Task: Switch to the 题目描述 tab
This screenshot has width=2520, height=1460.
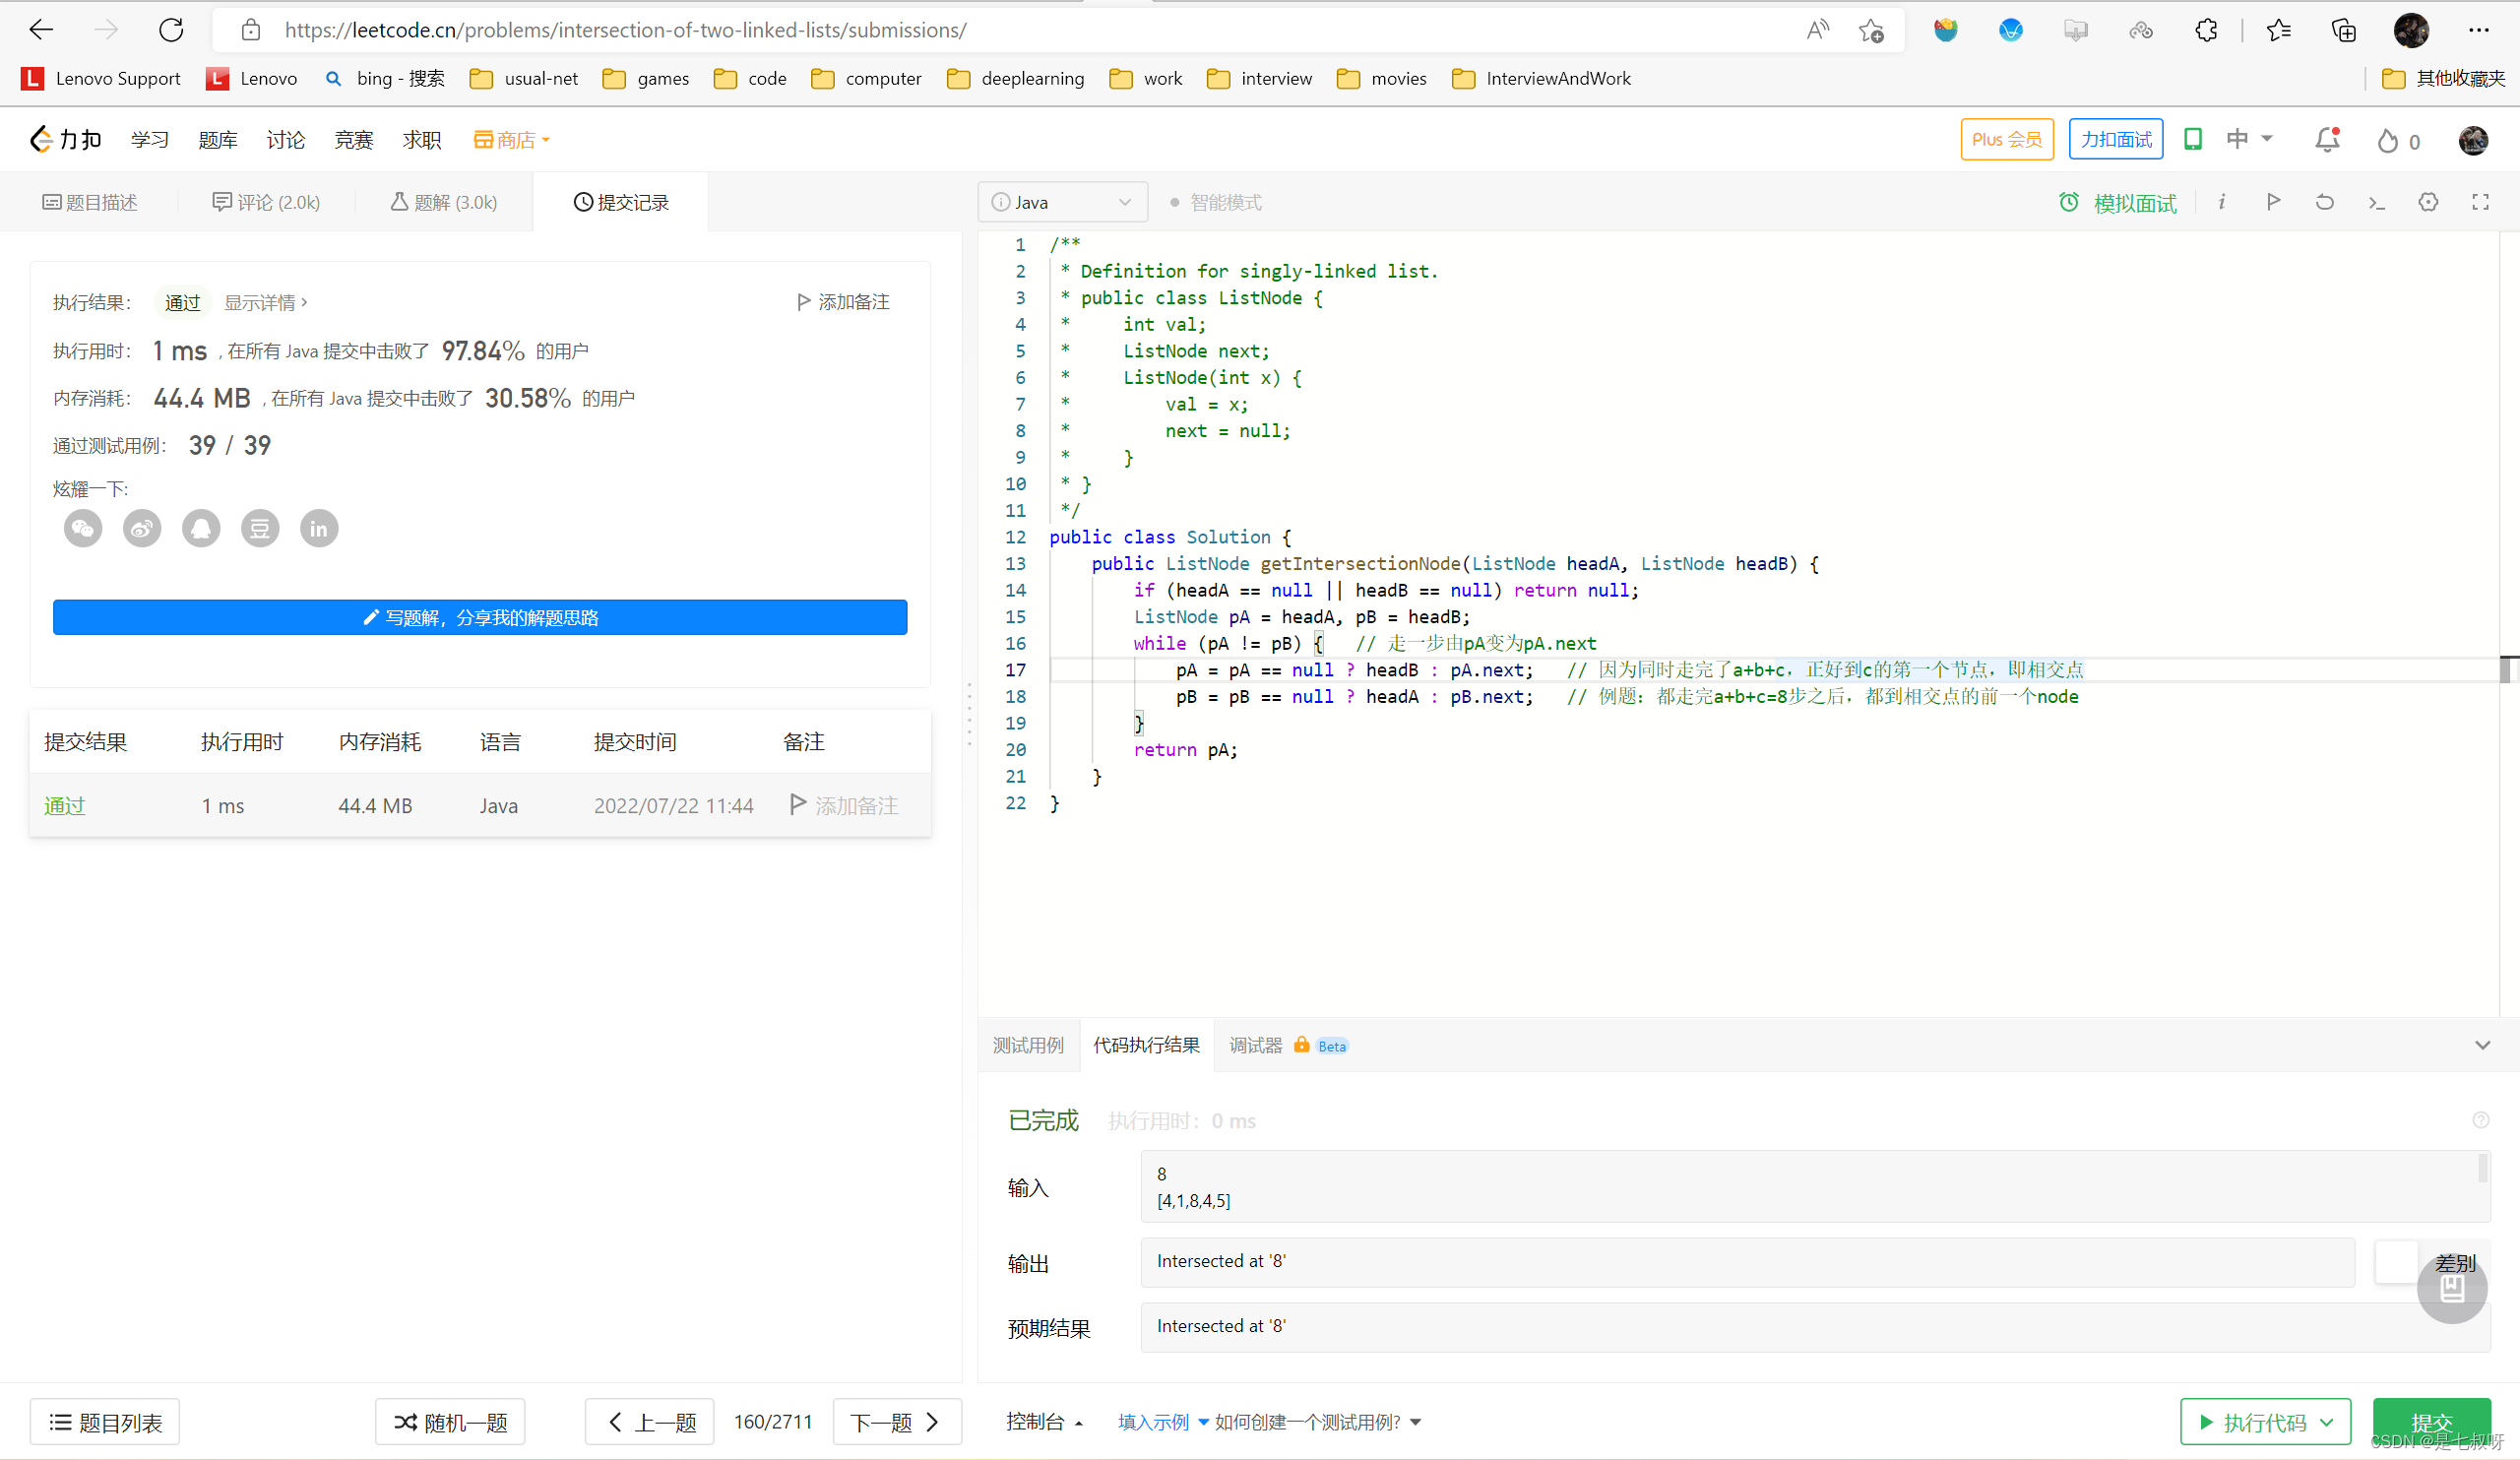Action: pyautogui.click(x=90, y=203)
